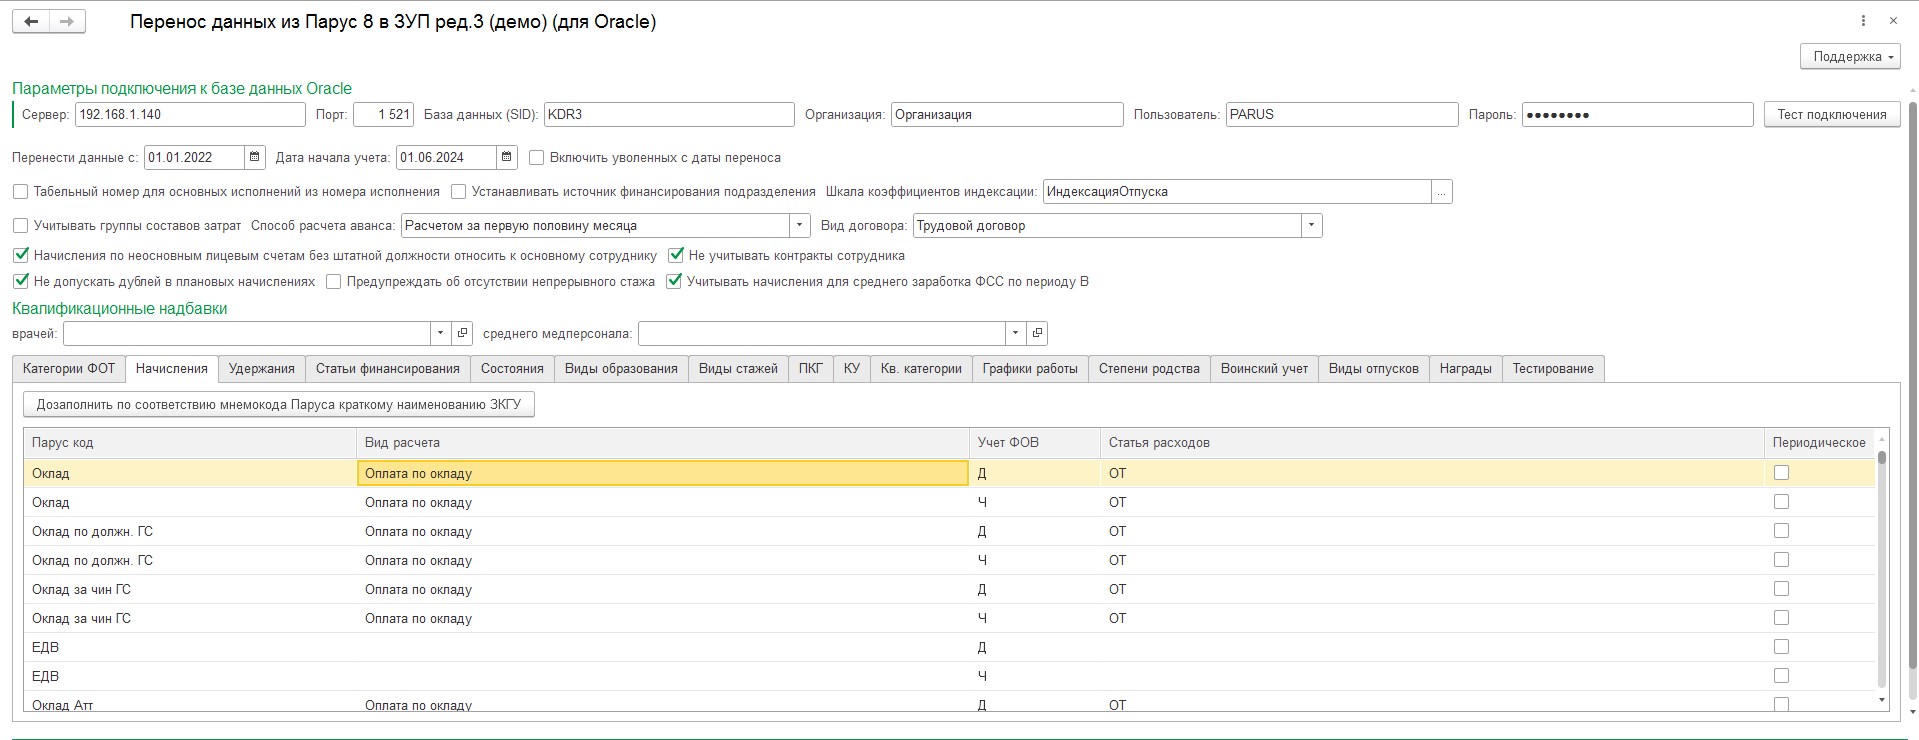This screenshot has height=740, width=1919.
Task: Uncheck 'Не учитывать контракты сотрудника'
Action: point(676,255)
